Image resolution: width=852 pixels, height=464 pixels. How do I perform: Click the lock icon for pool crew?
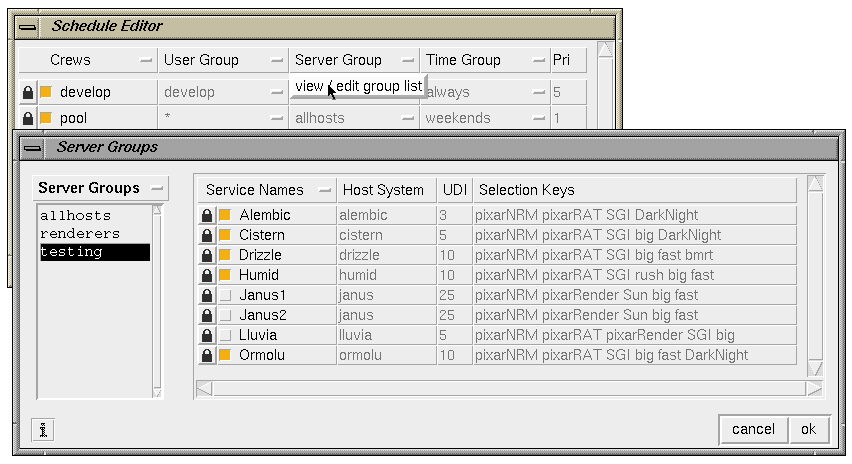tap(28, 118)
